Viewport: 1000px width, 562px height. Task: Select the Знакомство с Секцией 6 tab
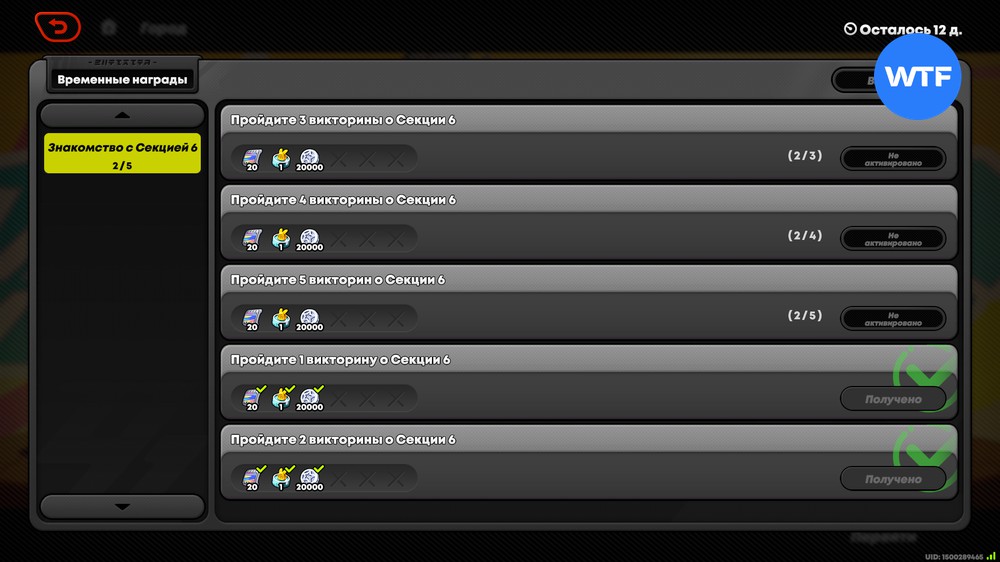122,153
